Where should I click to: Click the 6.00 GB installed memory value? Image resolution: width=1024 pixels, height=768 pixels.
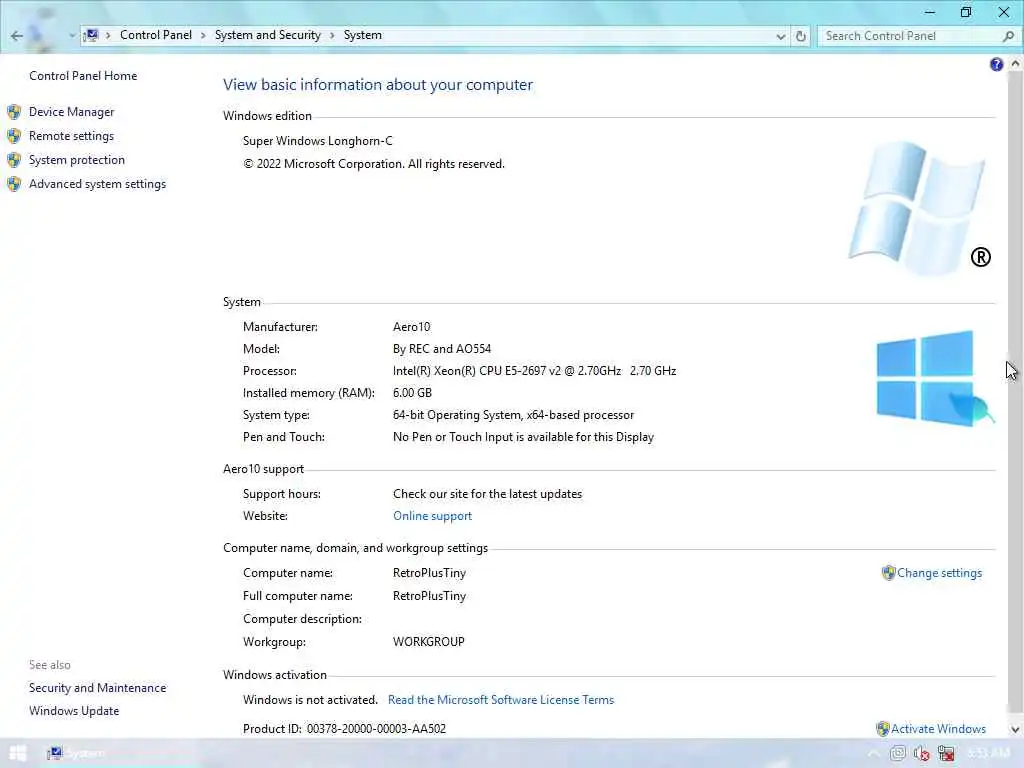(x=412, y=393)
